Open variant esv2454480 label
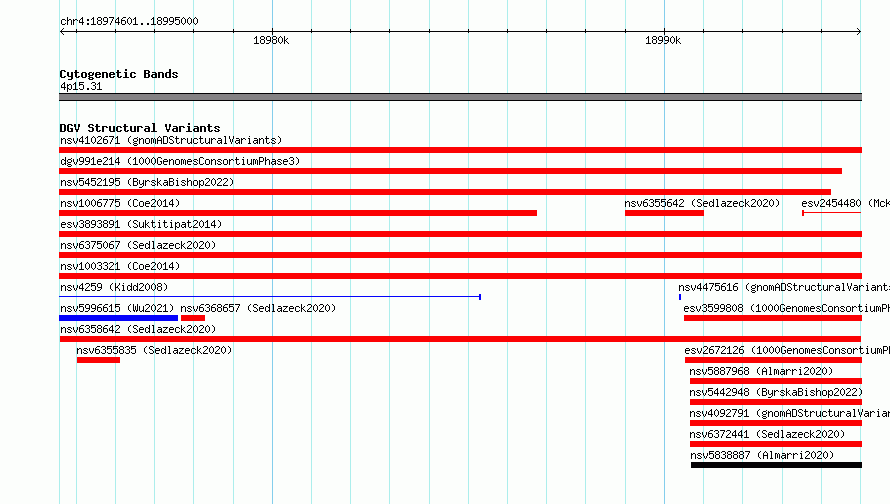 [x=845, y=203]
